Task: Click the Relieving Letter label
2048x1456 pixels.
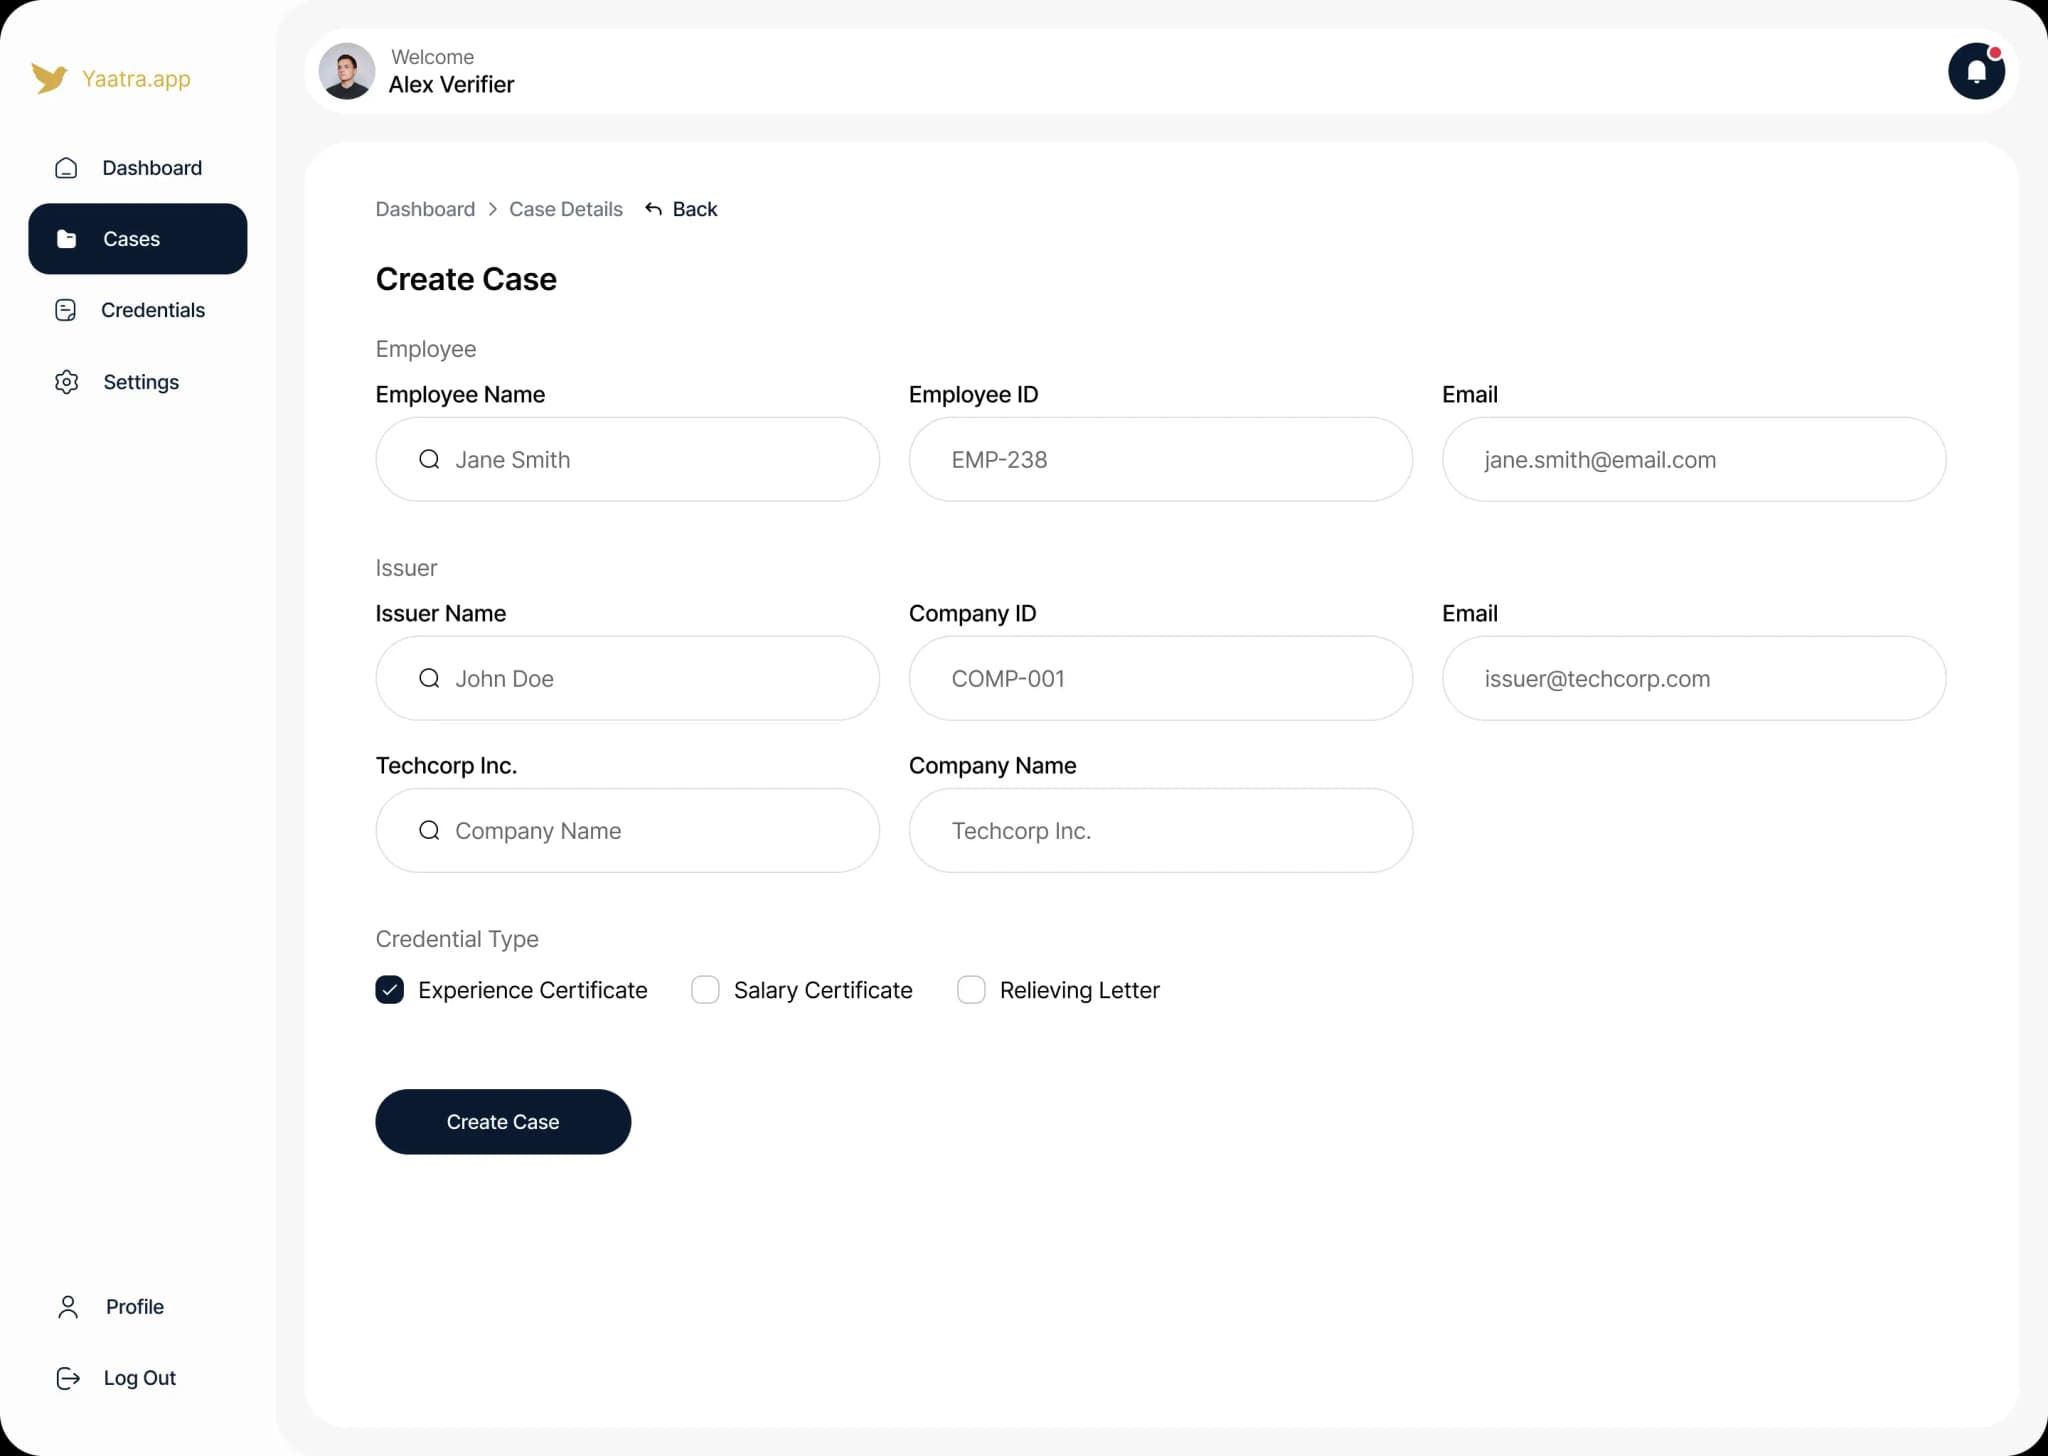Action: [x=1080, y=990]
